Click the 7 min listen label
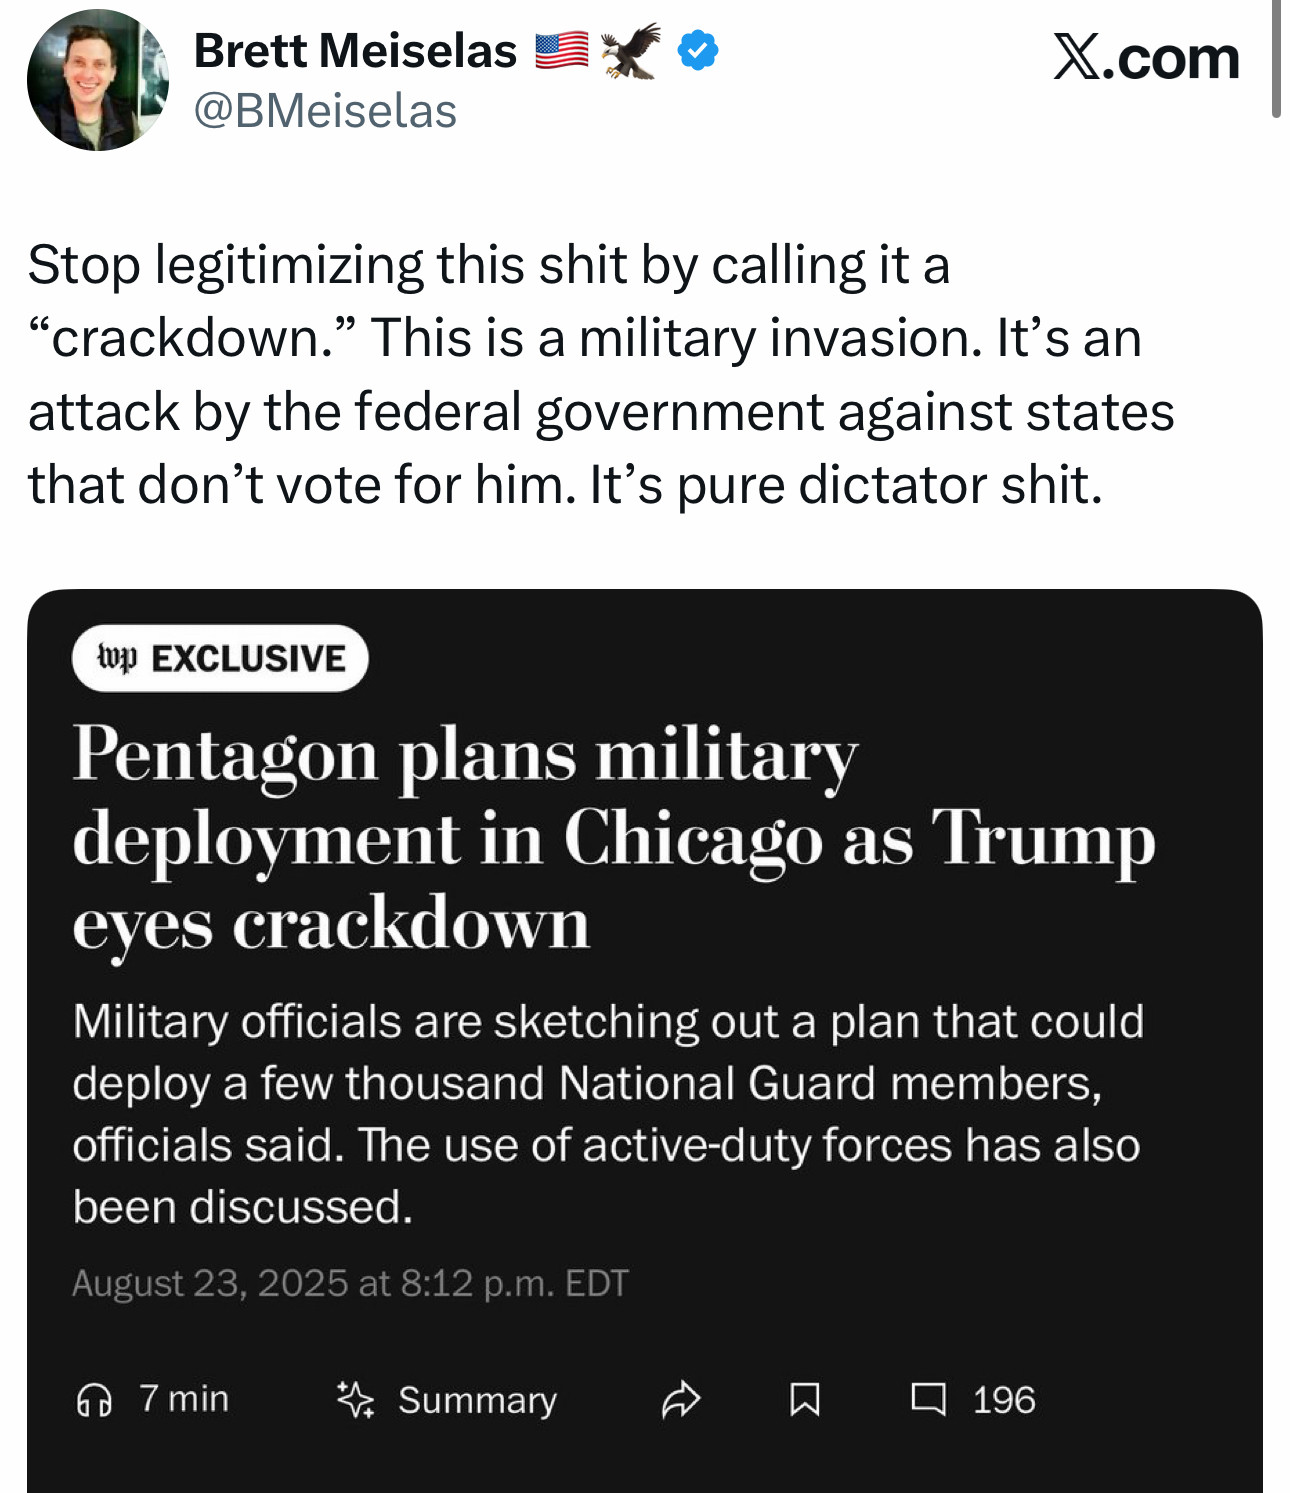Screen dimensions: 1290x1493 point(184,1398)
